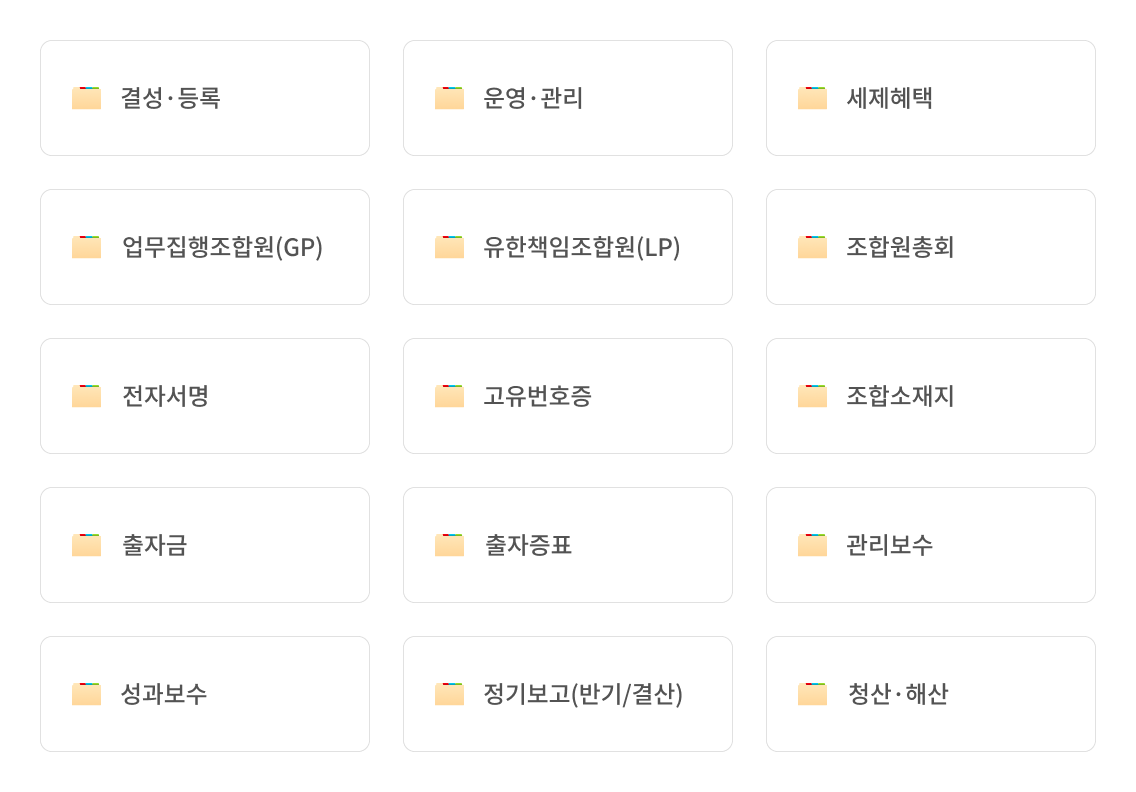The width and height of the screenshot is (1136, 792).
Task: Click the 운영·관리 label text
Action: [x=533, y=98]
